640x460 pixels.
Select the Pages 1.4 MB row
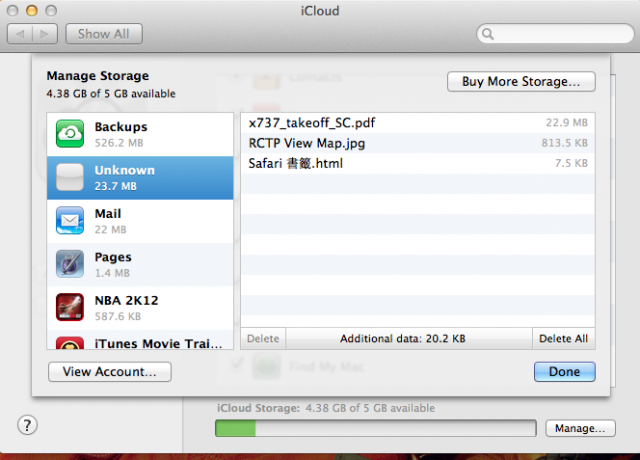140,264
